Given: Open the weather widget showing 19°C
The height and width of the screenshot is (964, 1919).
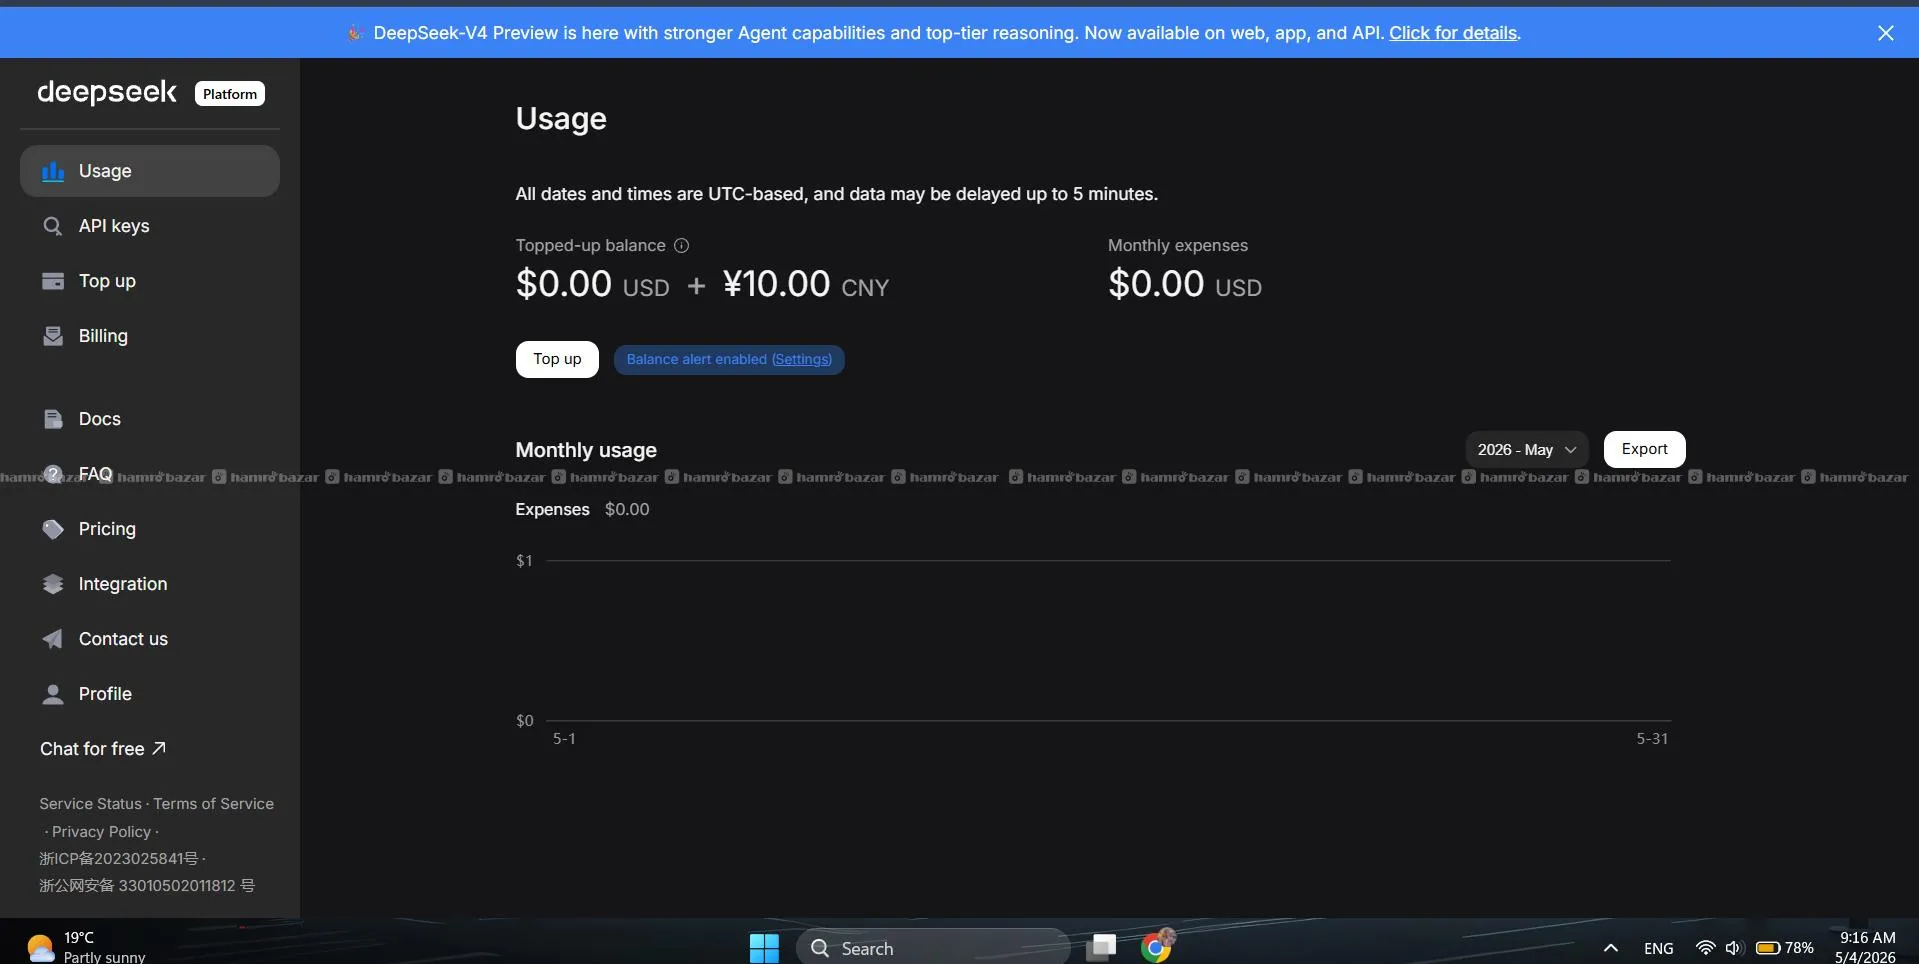Looking at the screenshot, I should (86, 948).
